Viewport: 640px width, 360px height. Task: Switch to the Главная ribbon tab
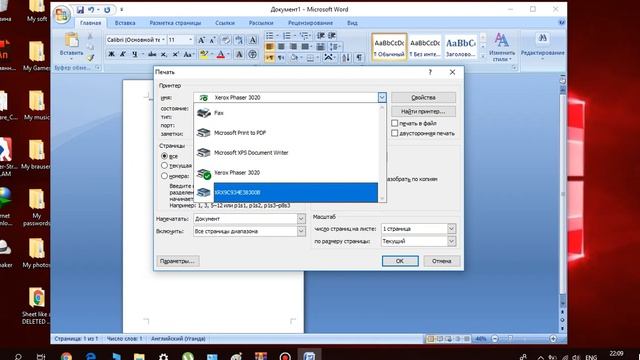(91, 23)
